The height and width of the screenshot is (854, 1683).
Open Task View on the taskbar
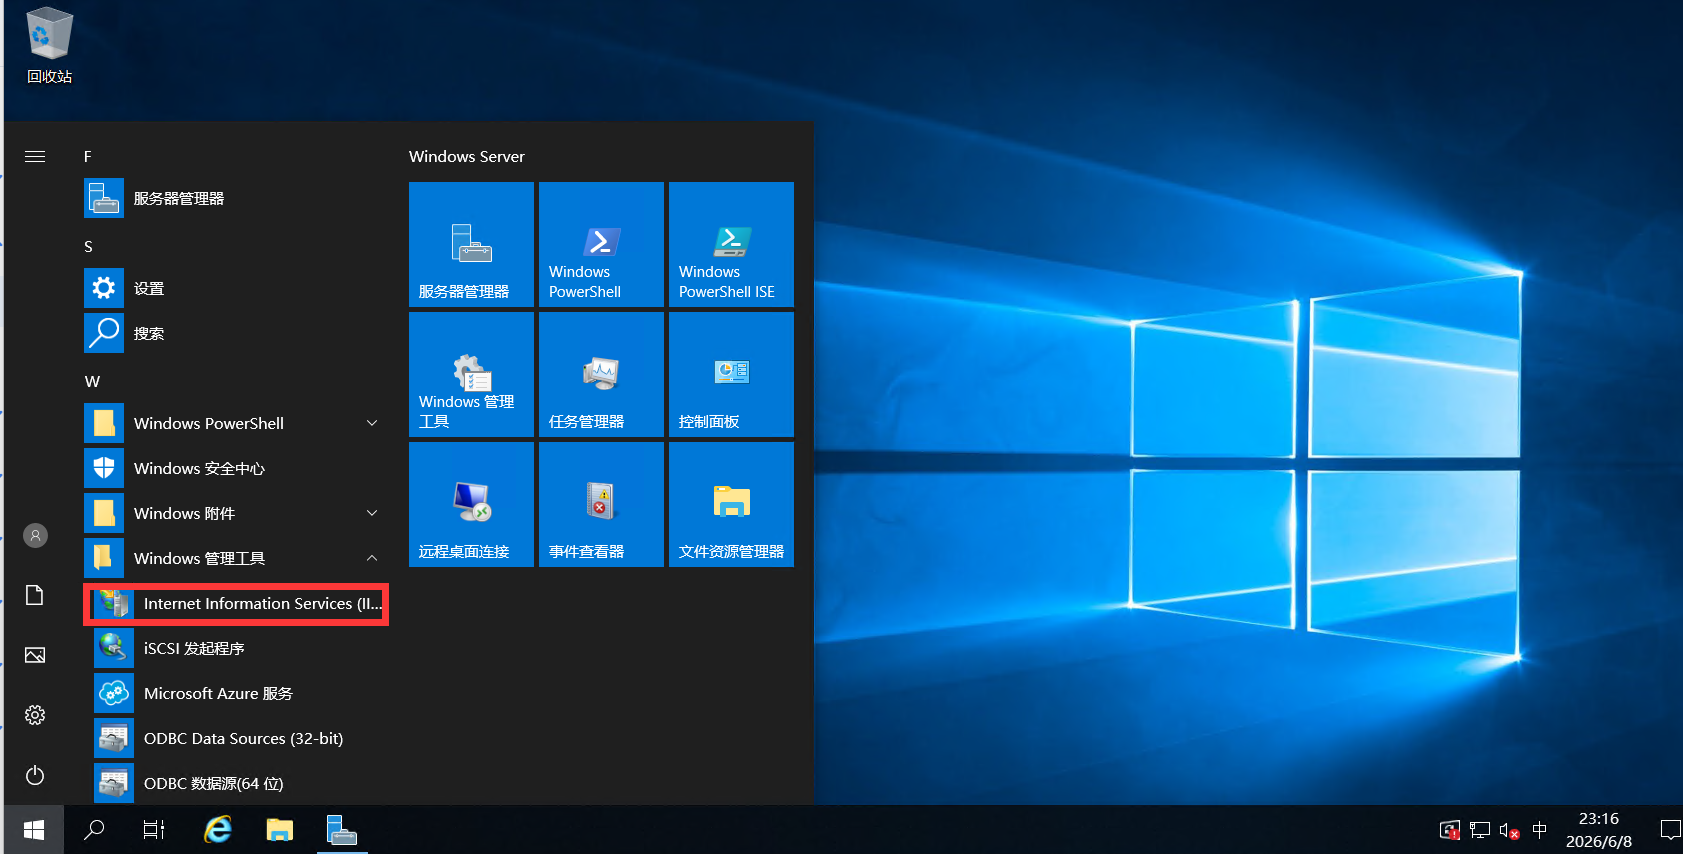(154, 830)
